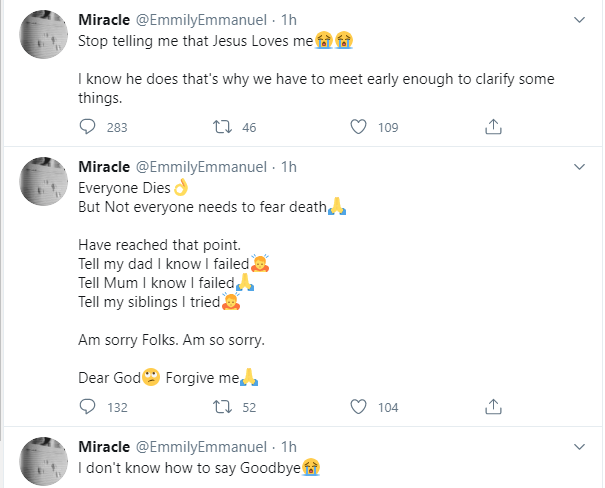
Task: Select the avatar beside the "Goodbye" tweet
Action: click(45, 464)
